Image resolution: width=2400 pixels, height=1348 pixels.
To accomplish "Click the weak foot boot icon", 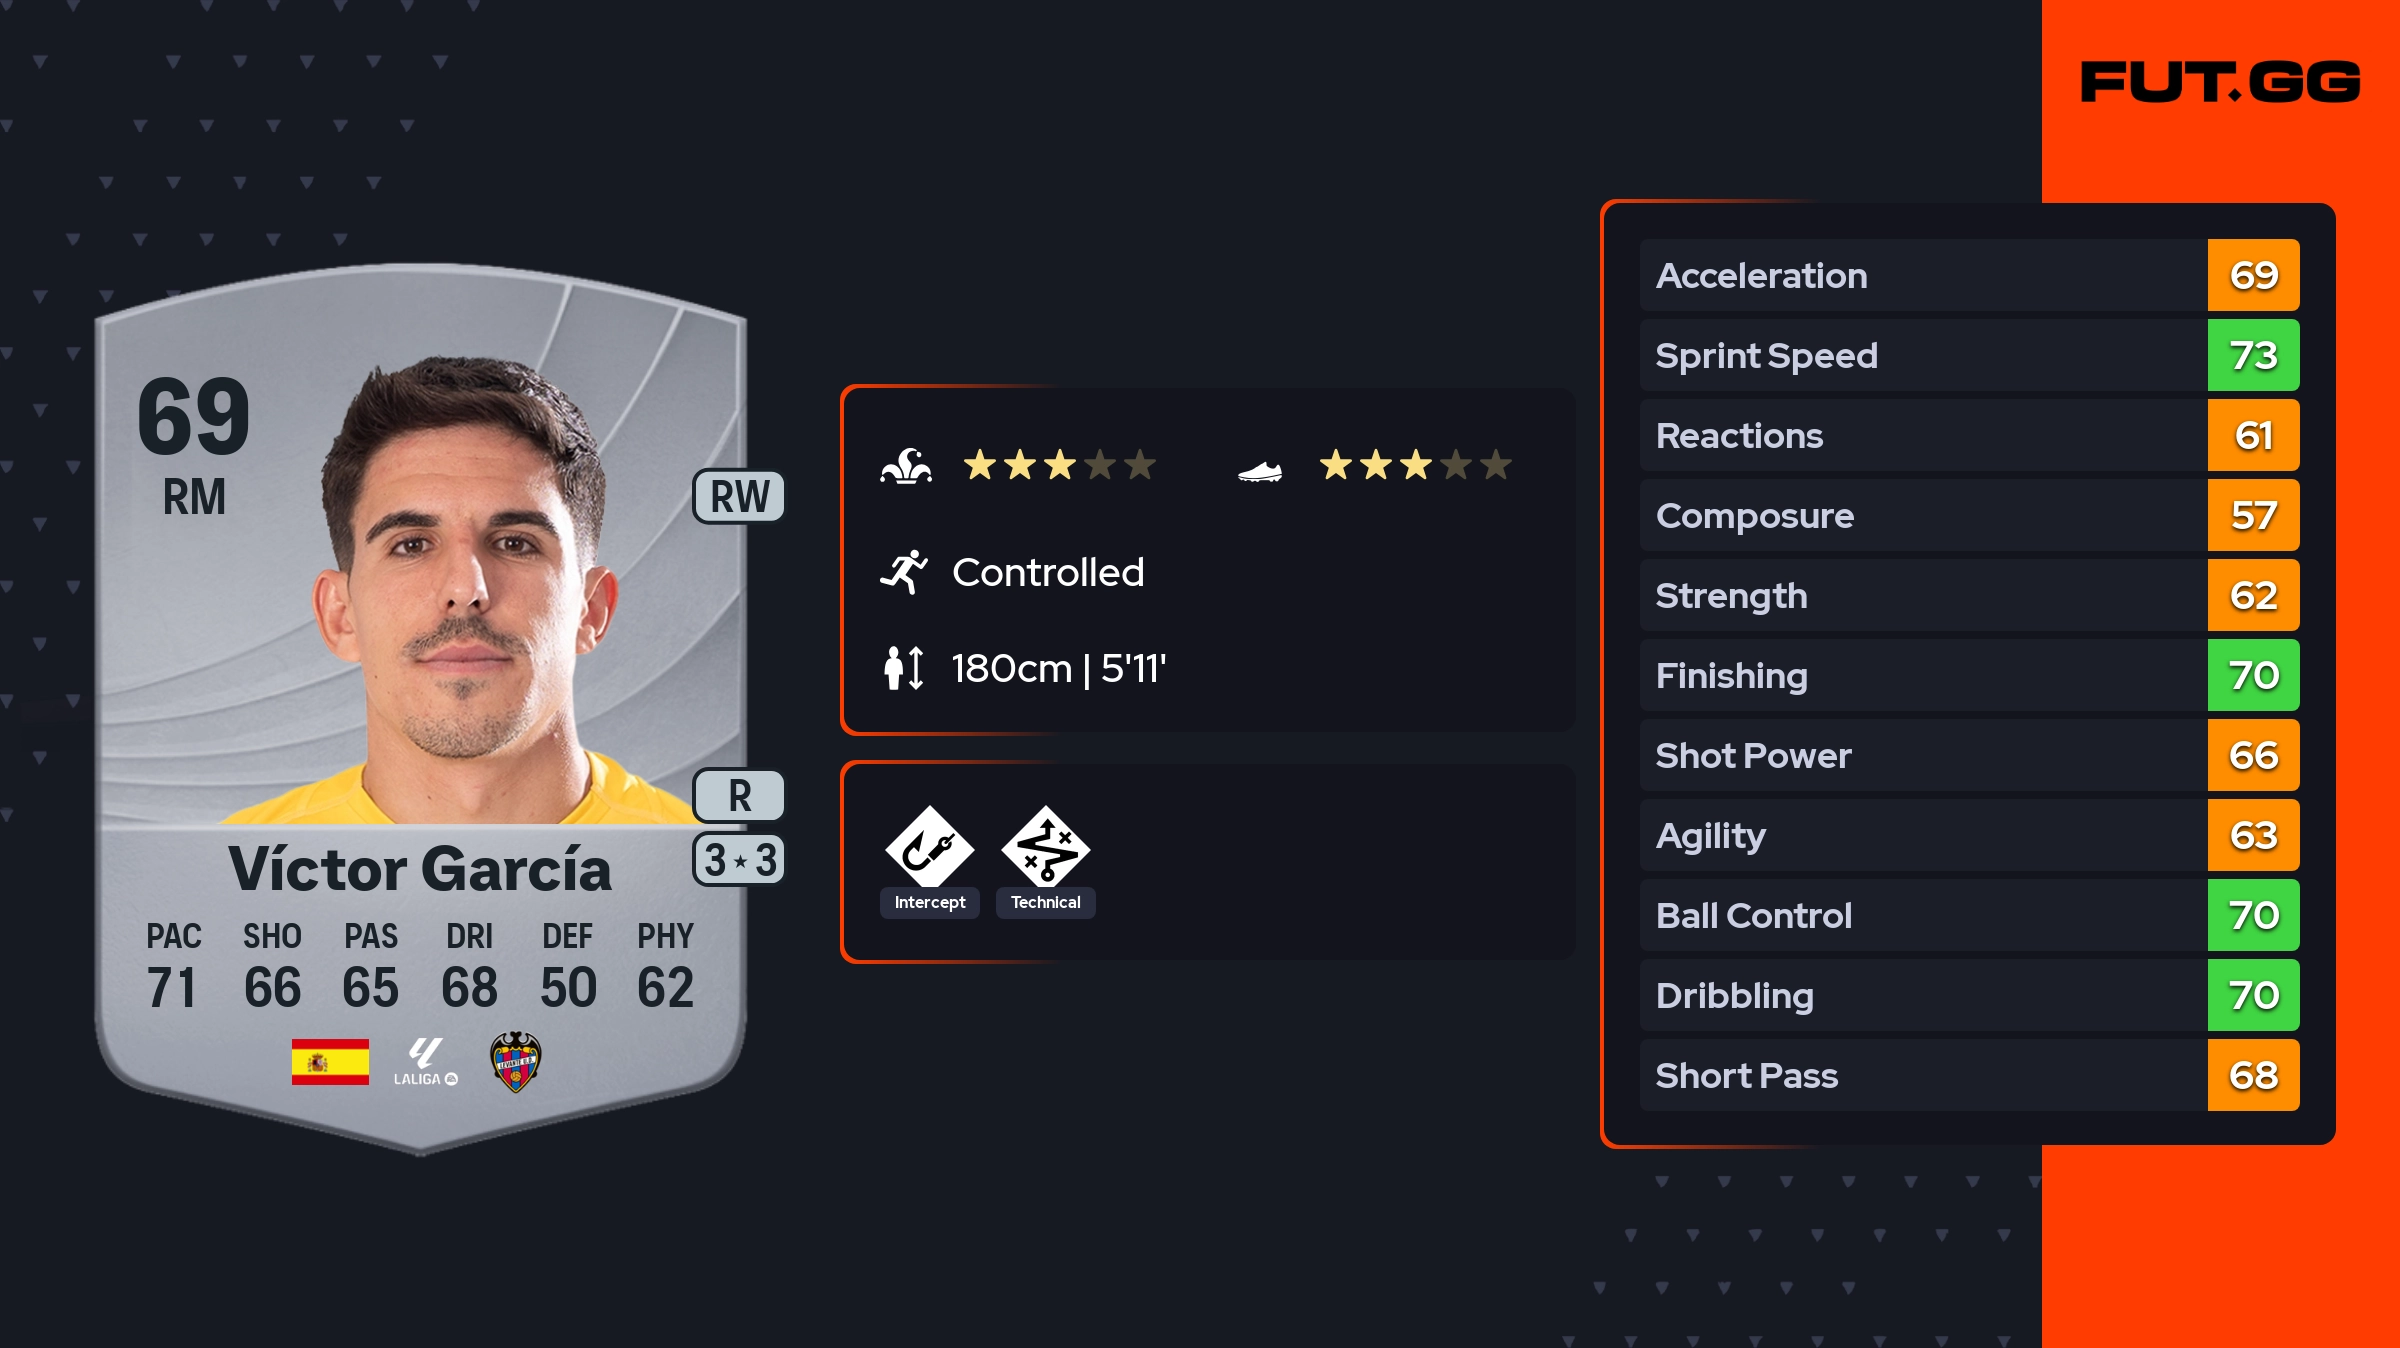I will 1260,470.
